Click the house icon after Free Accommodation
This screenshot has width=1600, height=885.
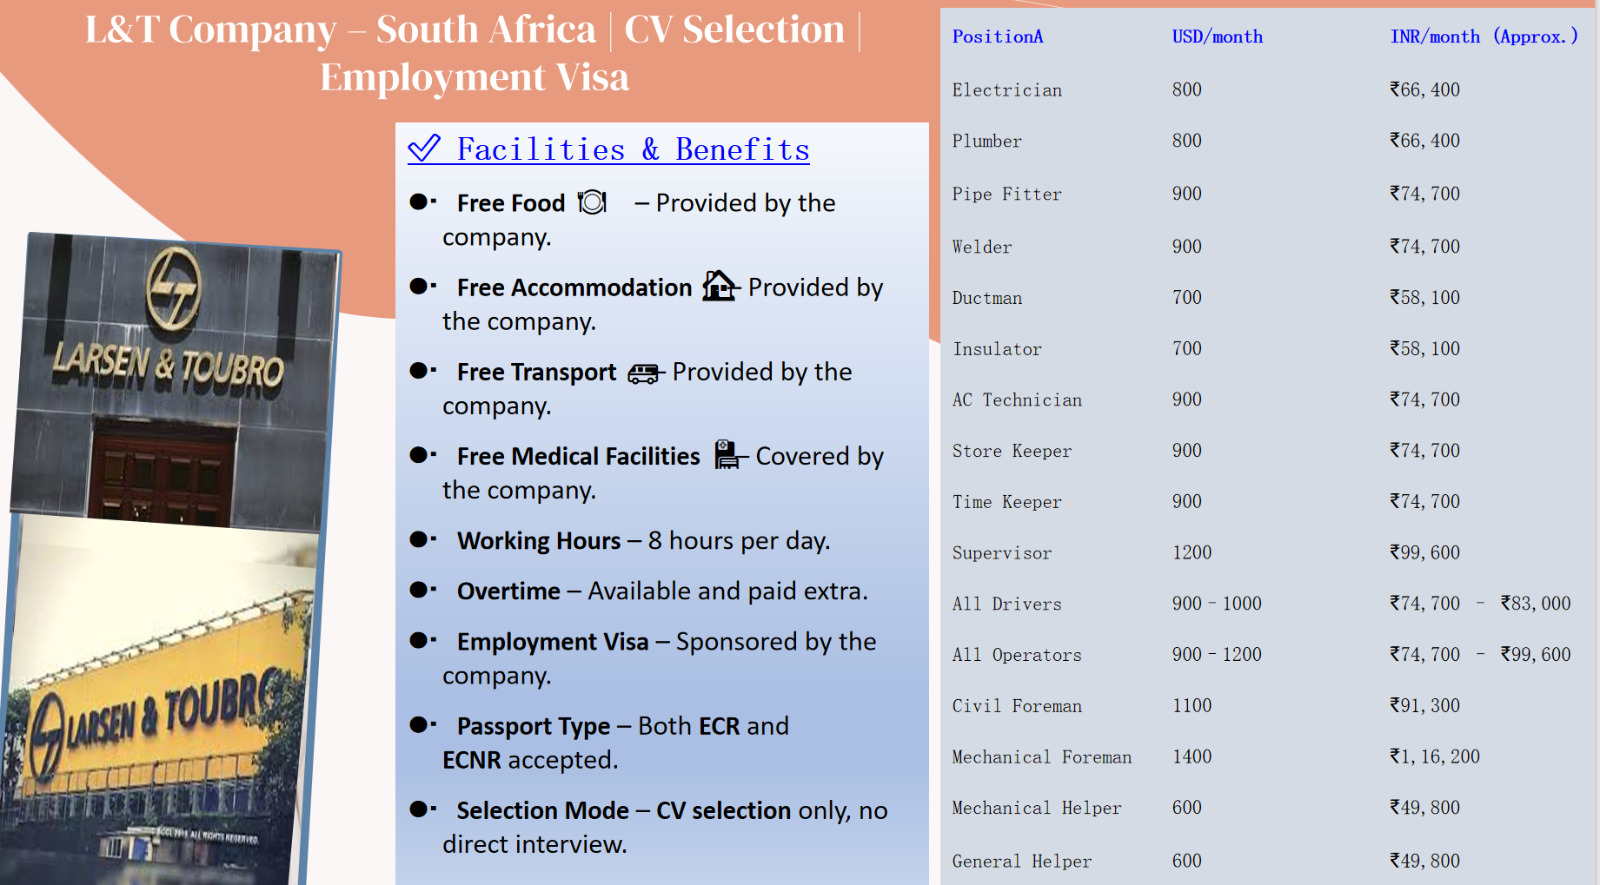(719, 286)
